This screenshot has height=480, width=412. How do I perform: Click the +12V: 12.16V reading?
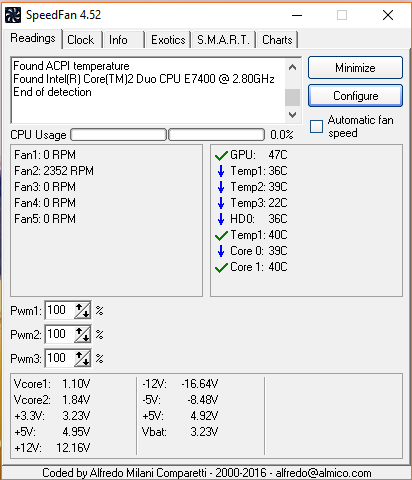click(x=52, y=448)
